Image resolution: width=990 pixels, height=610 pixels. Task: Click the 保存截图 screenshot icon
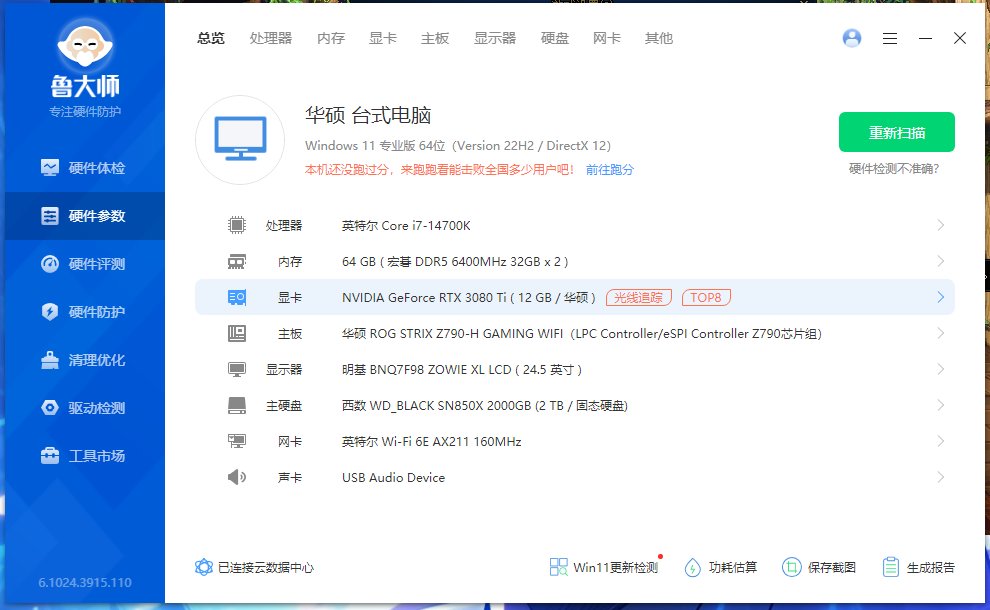(791, 567)
